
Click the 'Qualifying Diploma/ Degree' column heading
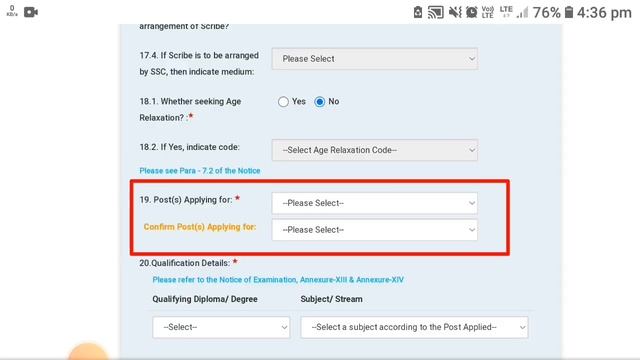point(205,299)
